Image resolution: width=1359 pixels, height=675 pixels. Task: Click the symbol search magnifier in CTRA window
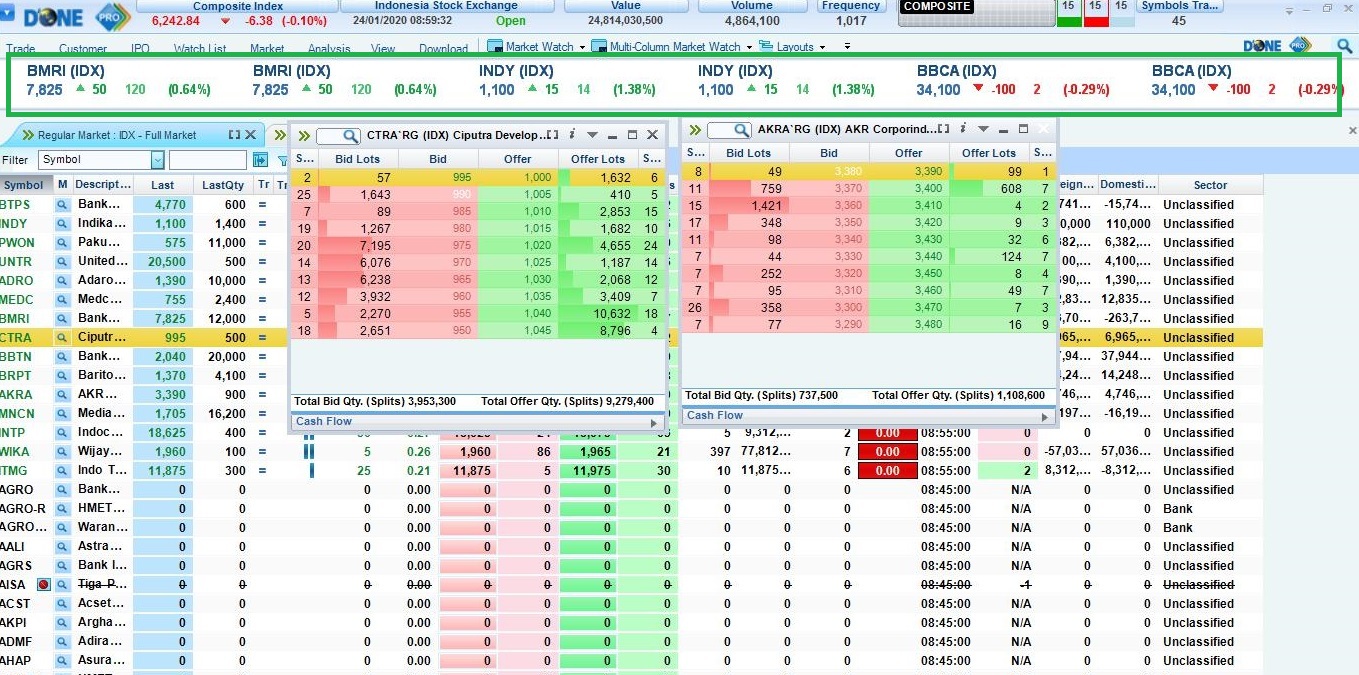pos(351,136)
